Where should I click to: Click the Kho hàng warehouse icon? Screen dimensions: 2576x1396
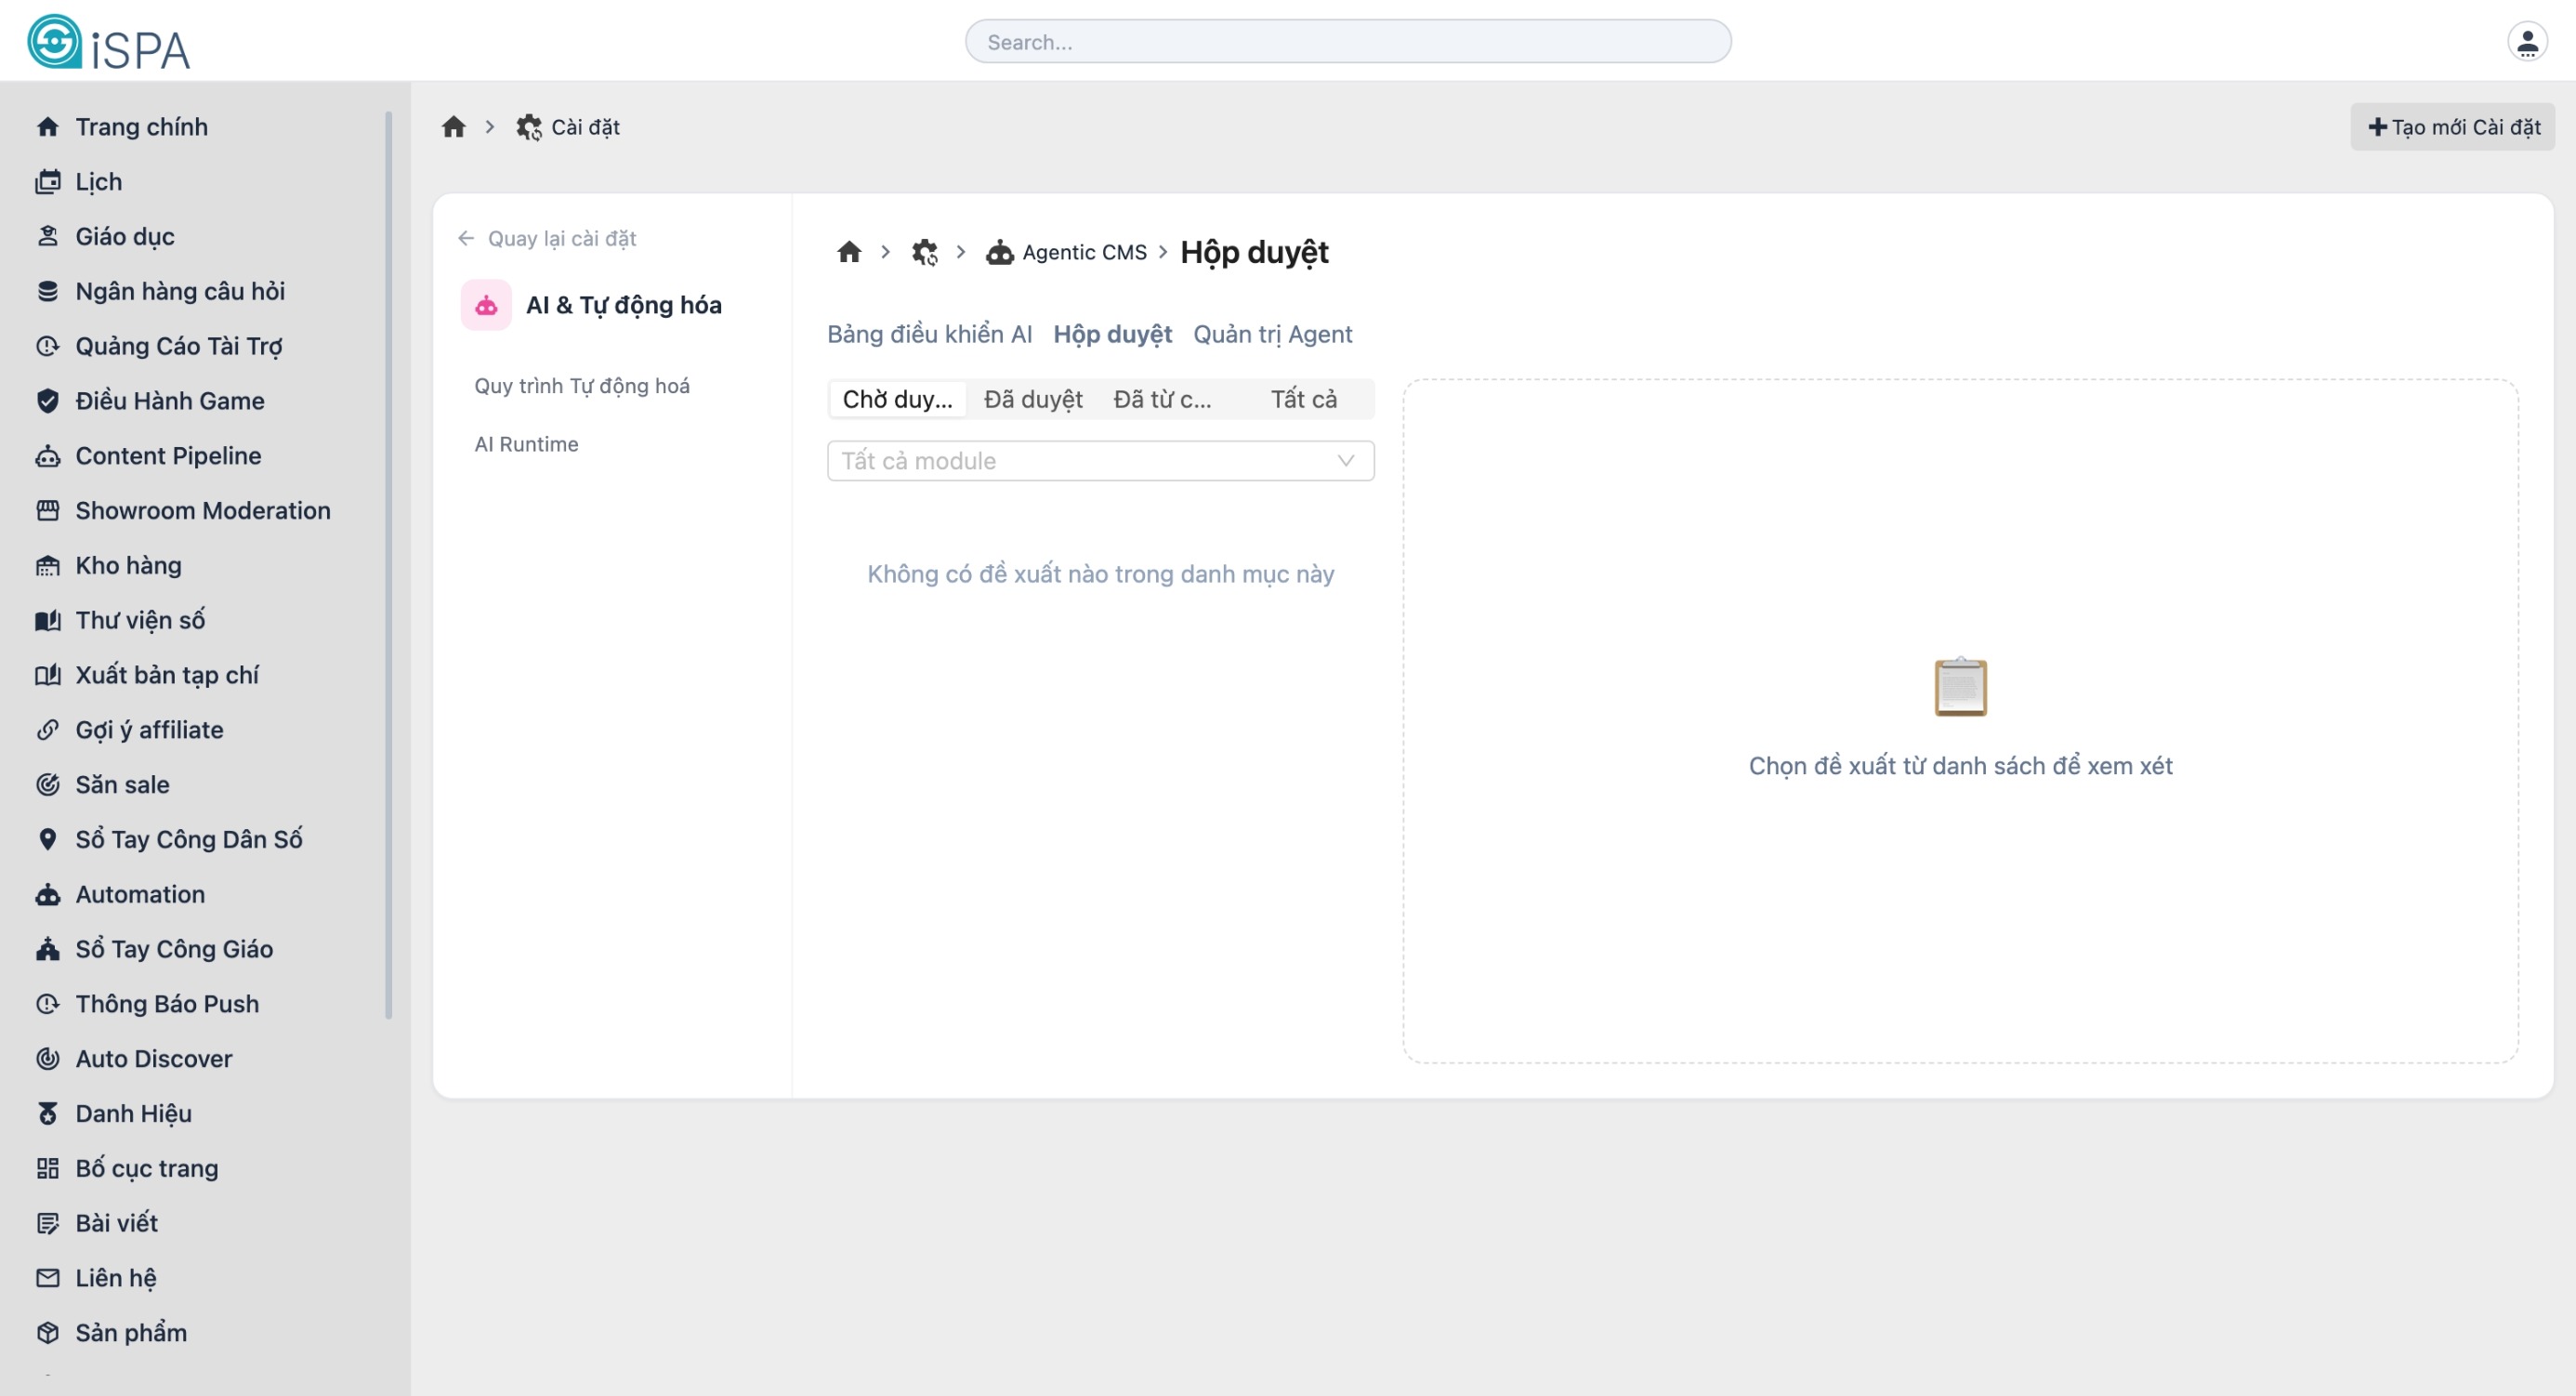[x=48, y=566]
